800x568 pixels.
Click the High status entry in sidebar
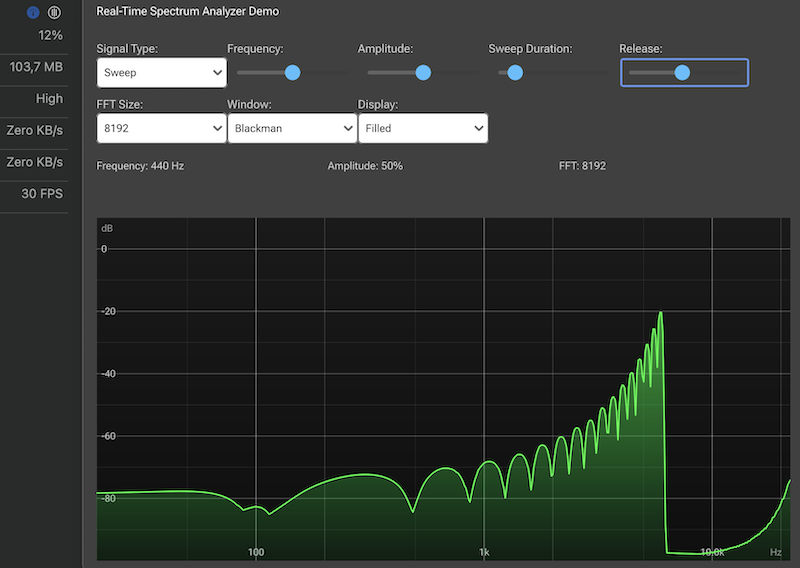(49, 98)
